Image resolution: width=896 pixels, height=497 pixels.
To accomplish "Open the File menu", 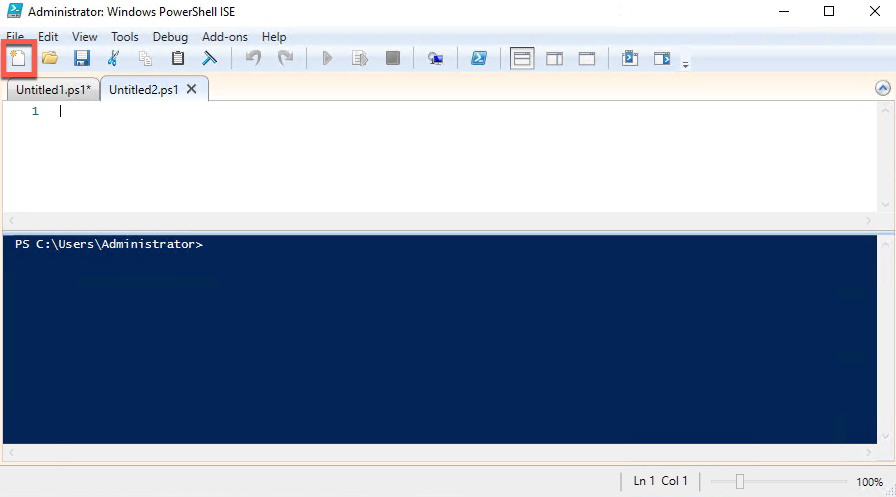I will (x=15, y=37).
